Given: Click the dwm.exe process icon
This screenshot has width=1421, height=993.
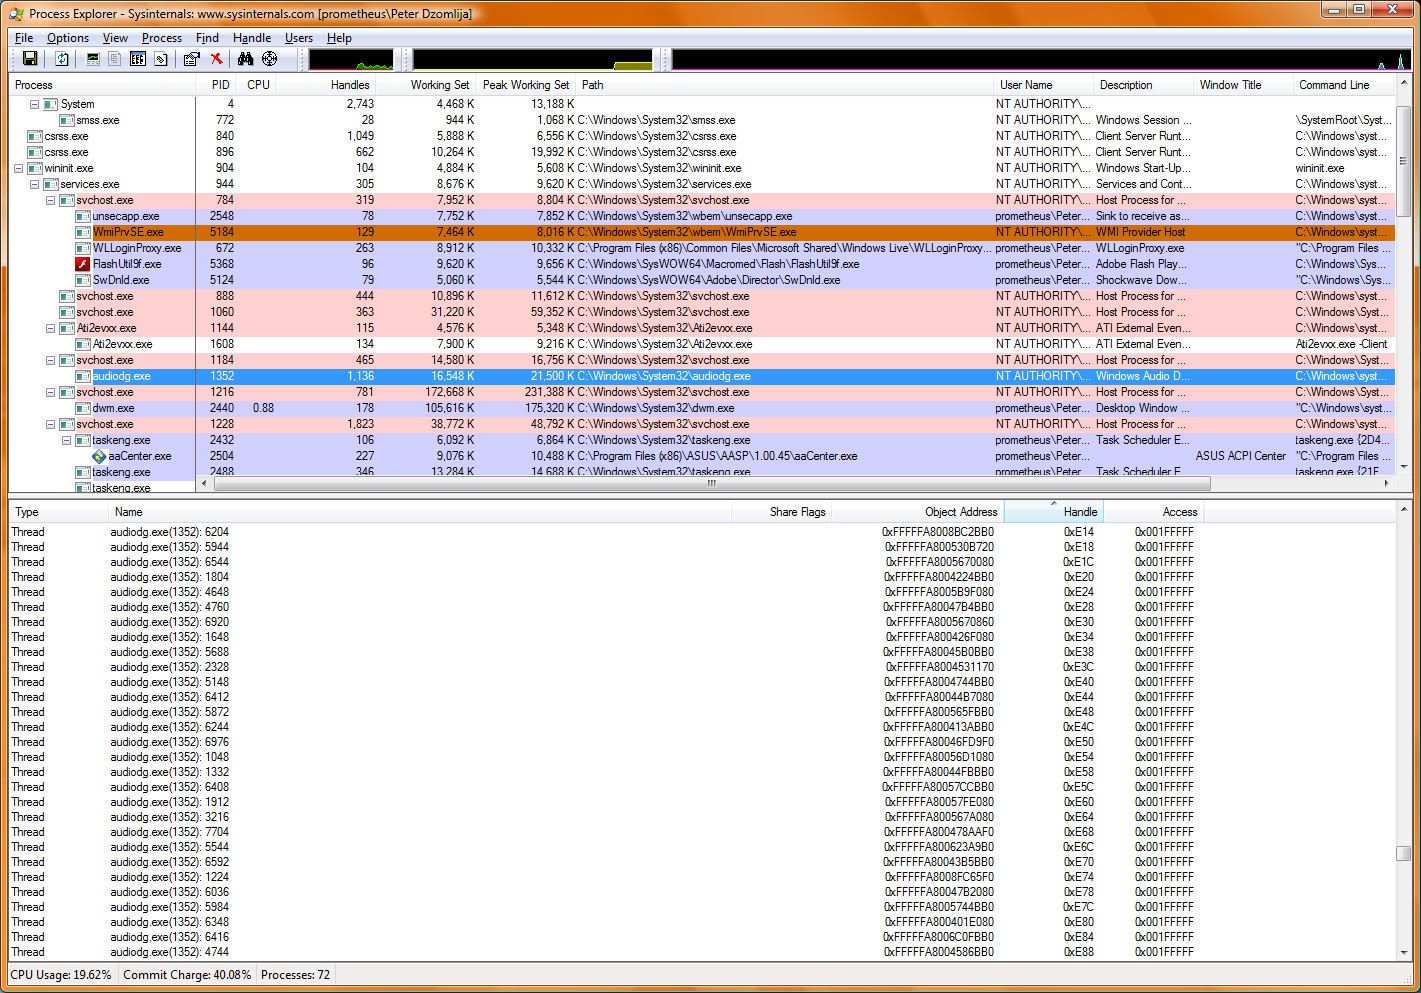Looking at the screenshot, I should click(x=83, y=408).
